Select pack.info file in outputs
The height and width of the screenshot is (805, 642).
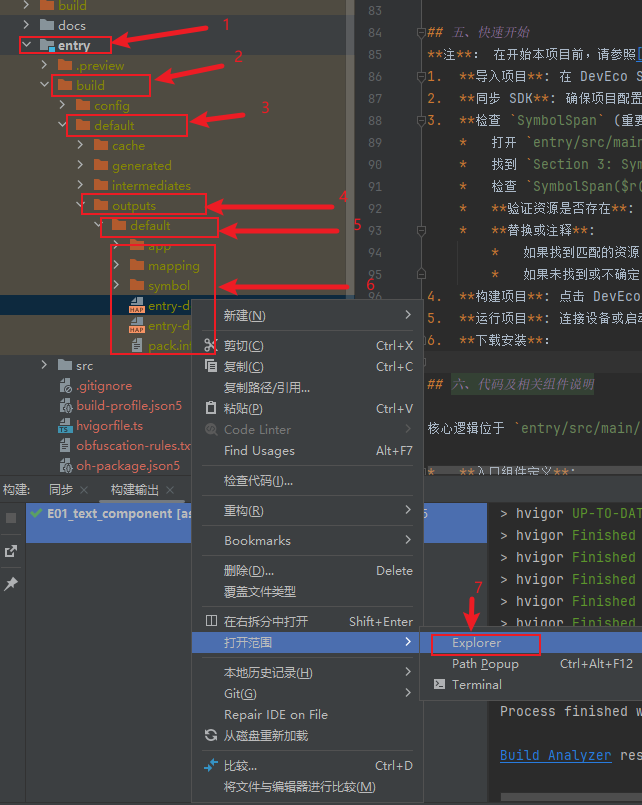pyautogui.click(x=169, y=346)
